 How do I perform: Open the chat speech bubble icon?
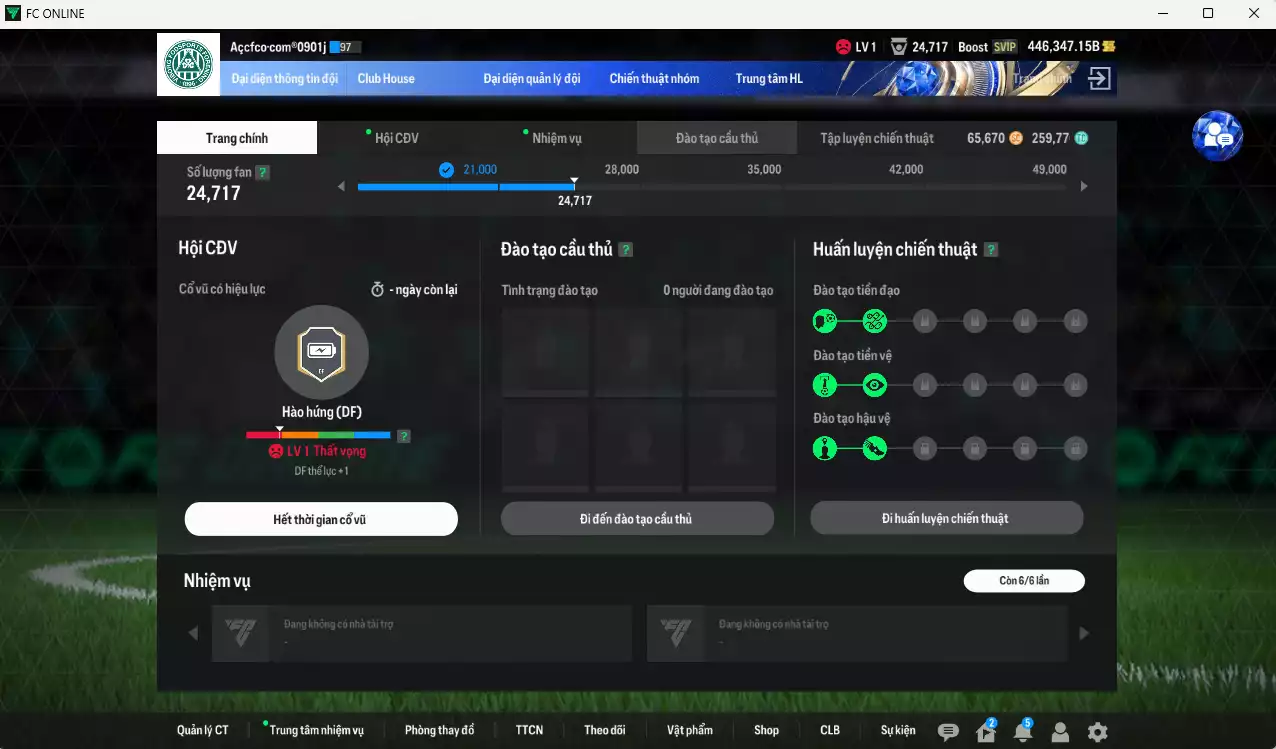[948, 732]
